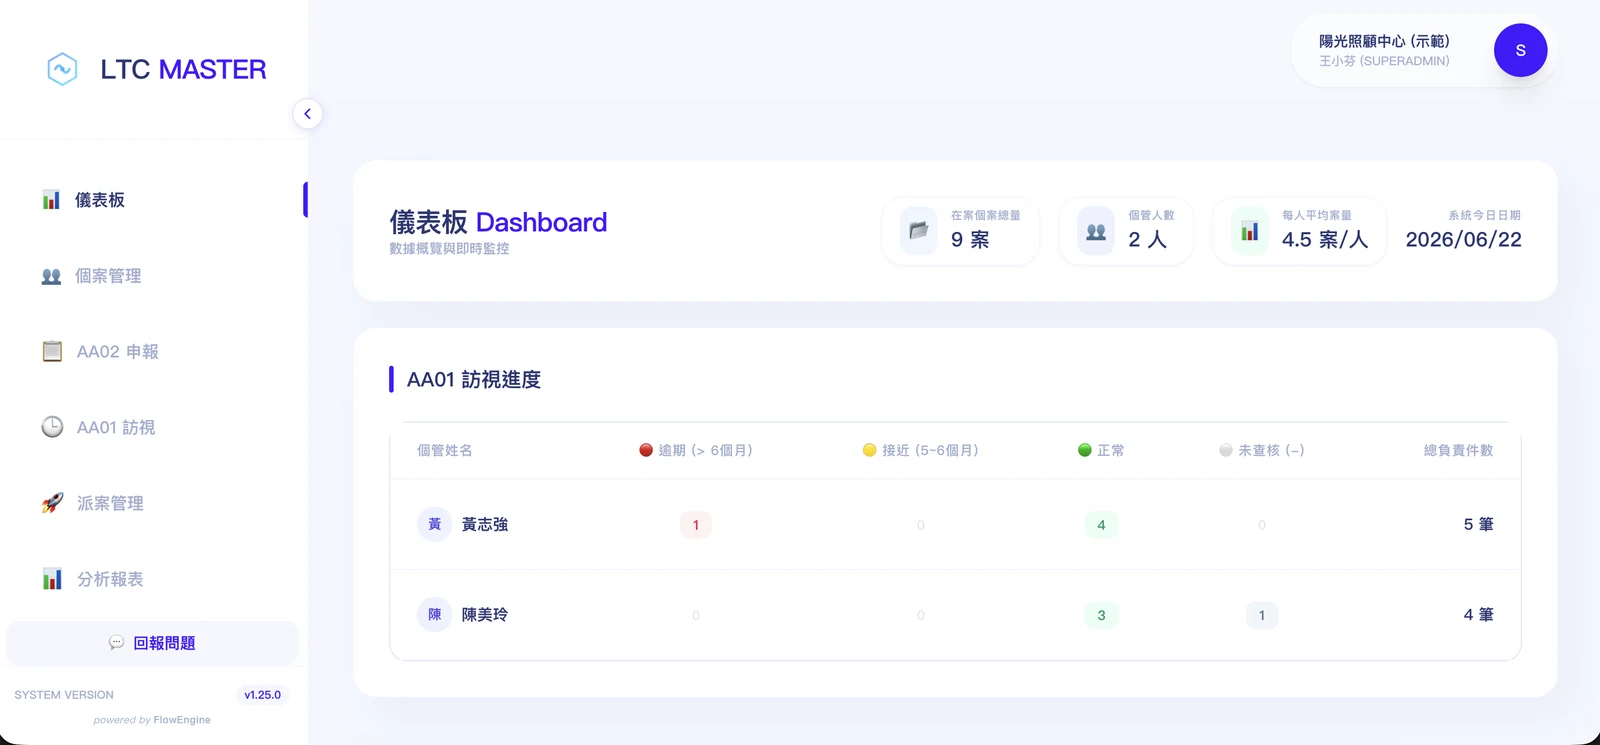This screenshot has width=1600, height=745.
Task: Click the green normal badge 4 for 黃志強
Action: (1101, 525)
